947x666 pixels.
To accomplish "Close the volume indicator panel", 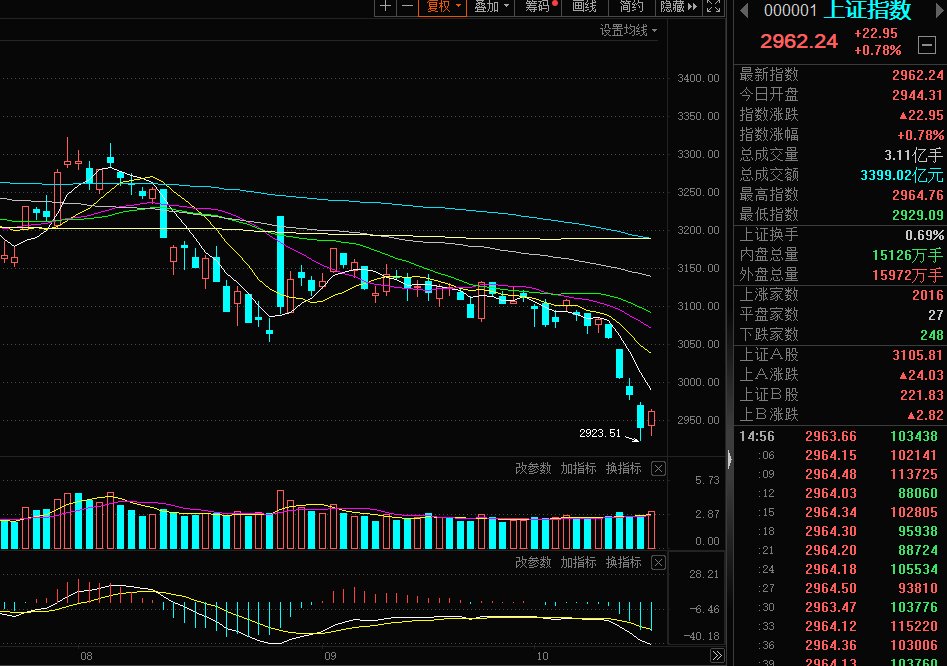I will click(x=658, y=469).
